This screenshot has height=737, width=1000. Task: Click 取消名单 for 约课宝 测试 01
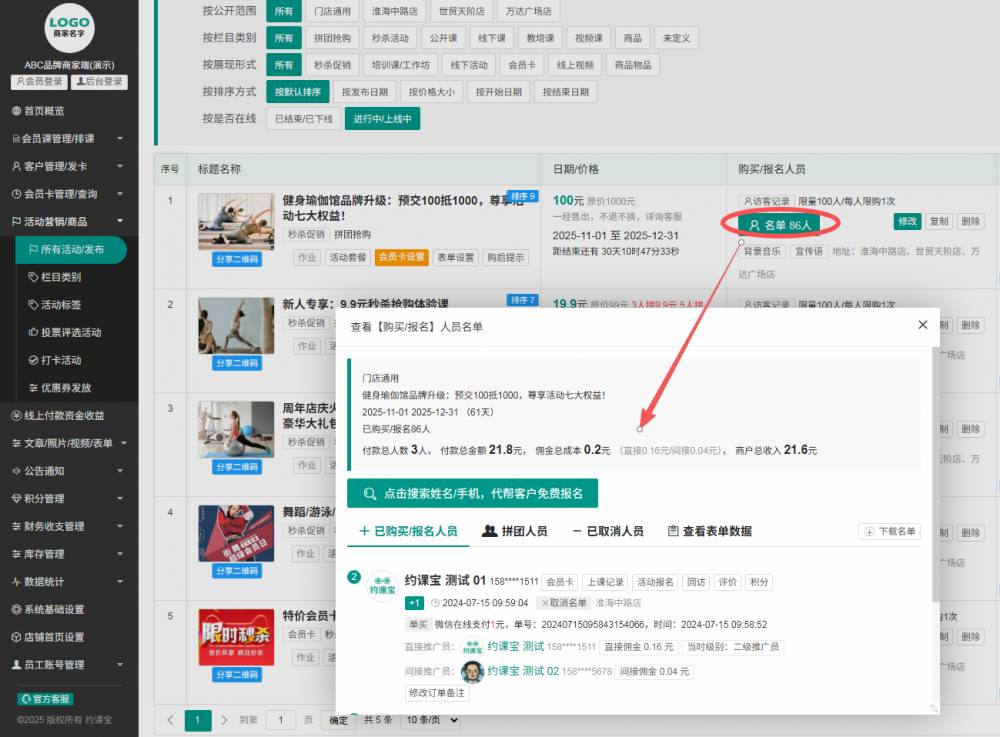point(562,603)
